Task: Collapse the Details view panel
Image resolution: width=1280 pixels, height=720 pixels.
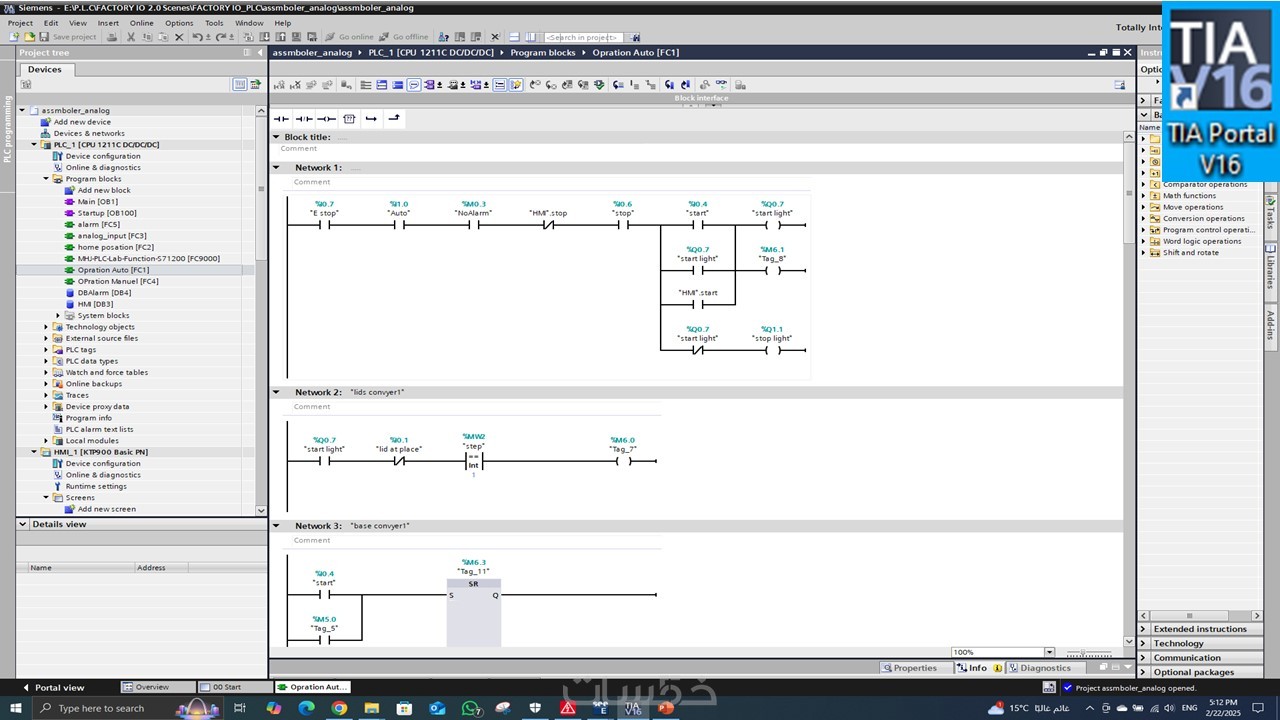Action: 24,524
